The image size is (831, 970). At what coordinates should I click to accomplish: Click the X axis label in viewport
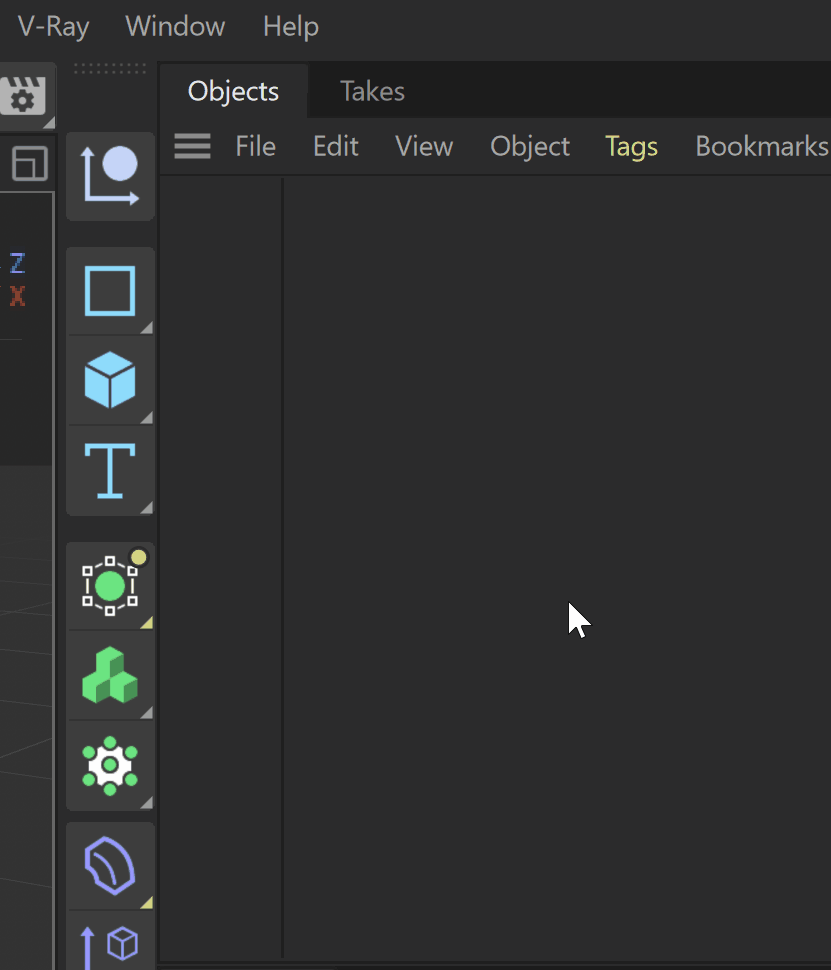click(x=17, y=296)
